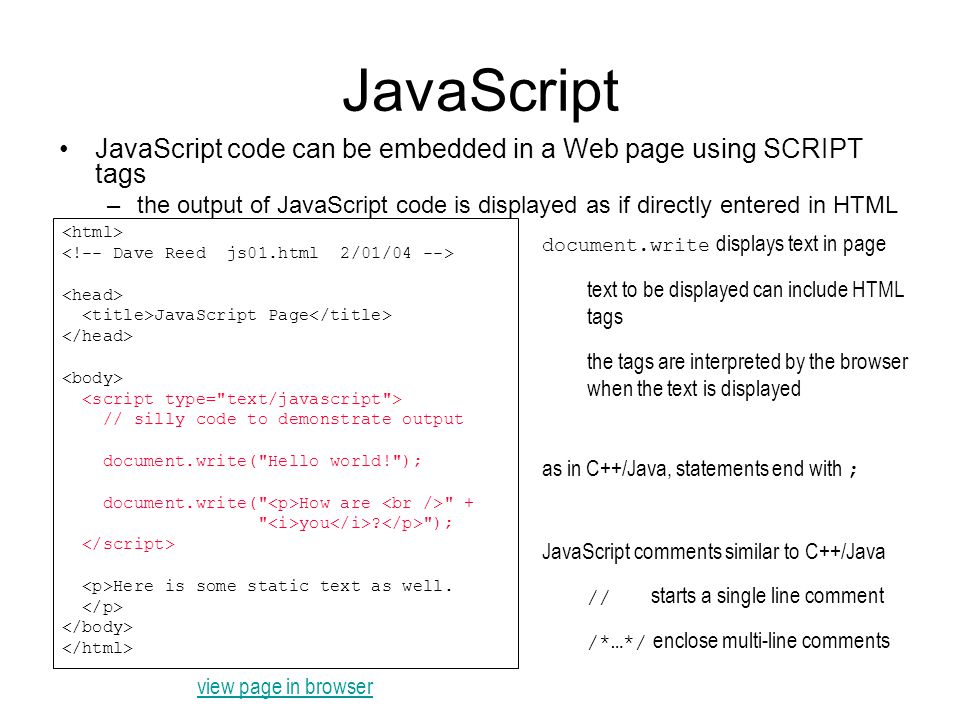Viewport: 960px width, 720px height.
Task: Click the '<body>' opening tag line
Action: pos(92,378)
